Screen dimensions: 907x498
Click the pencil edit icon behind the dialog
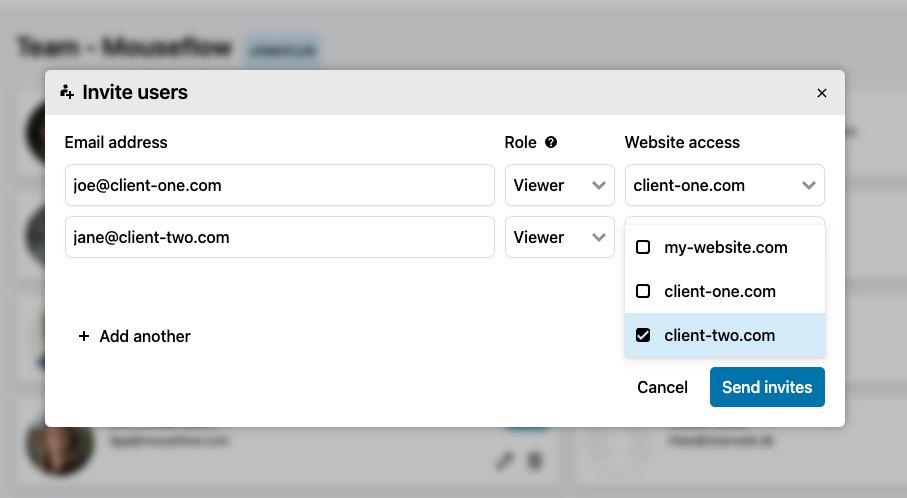(x=504, y=461)
